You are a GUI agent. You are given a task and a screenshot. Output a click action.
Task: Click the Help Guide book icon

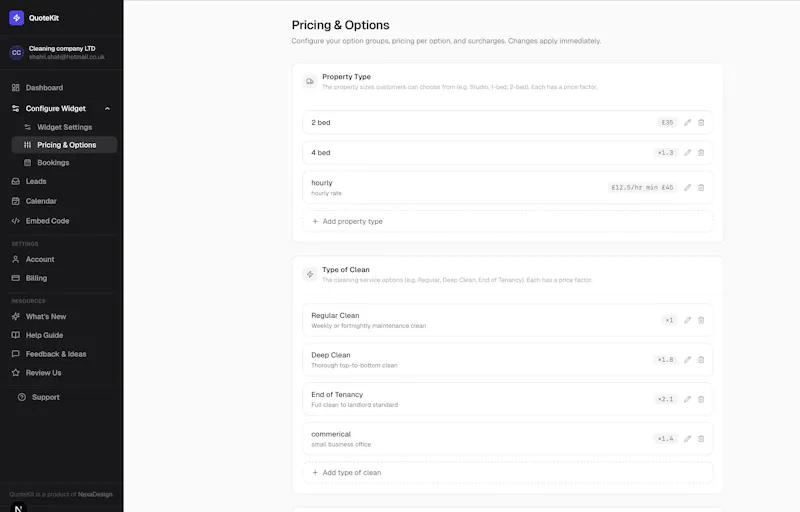(16, 335)
